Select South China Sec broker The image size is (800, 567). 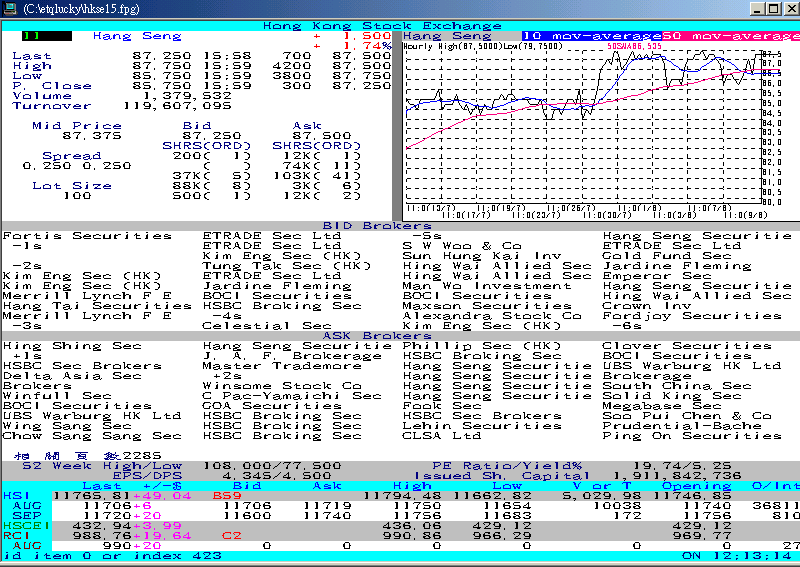click(x=677, y=386)
